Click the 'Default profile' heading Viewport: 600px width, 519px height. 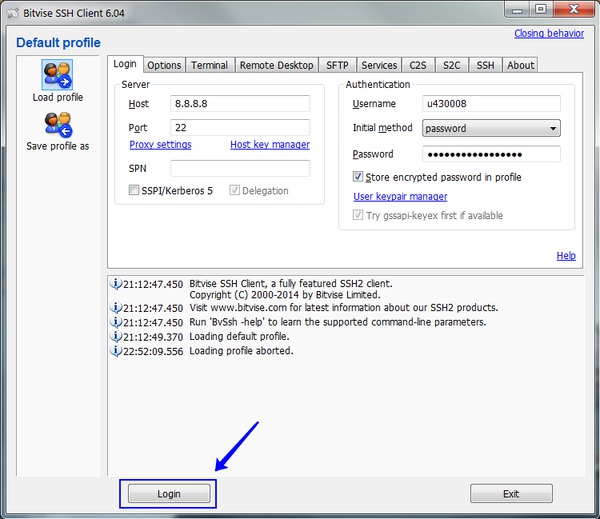coord(58,42)
